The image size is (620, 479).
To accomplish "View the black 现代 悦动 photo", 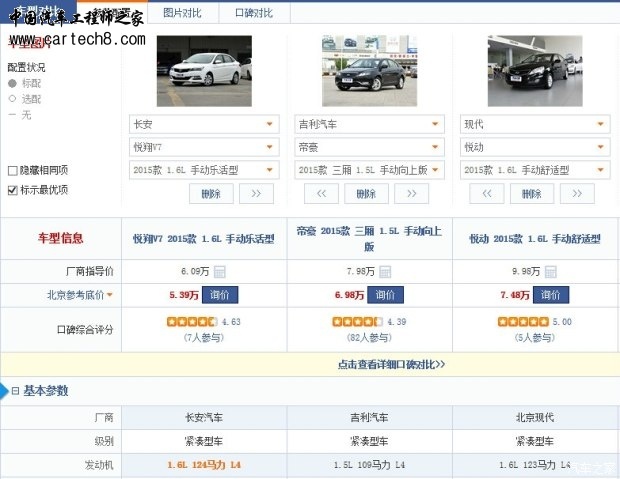I will (535, 71).
